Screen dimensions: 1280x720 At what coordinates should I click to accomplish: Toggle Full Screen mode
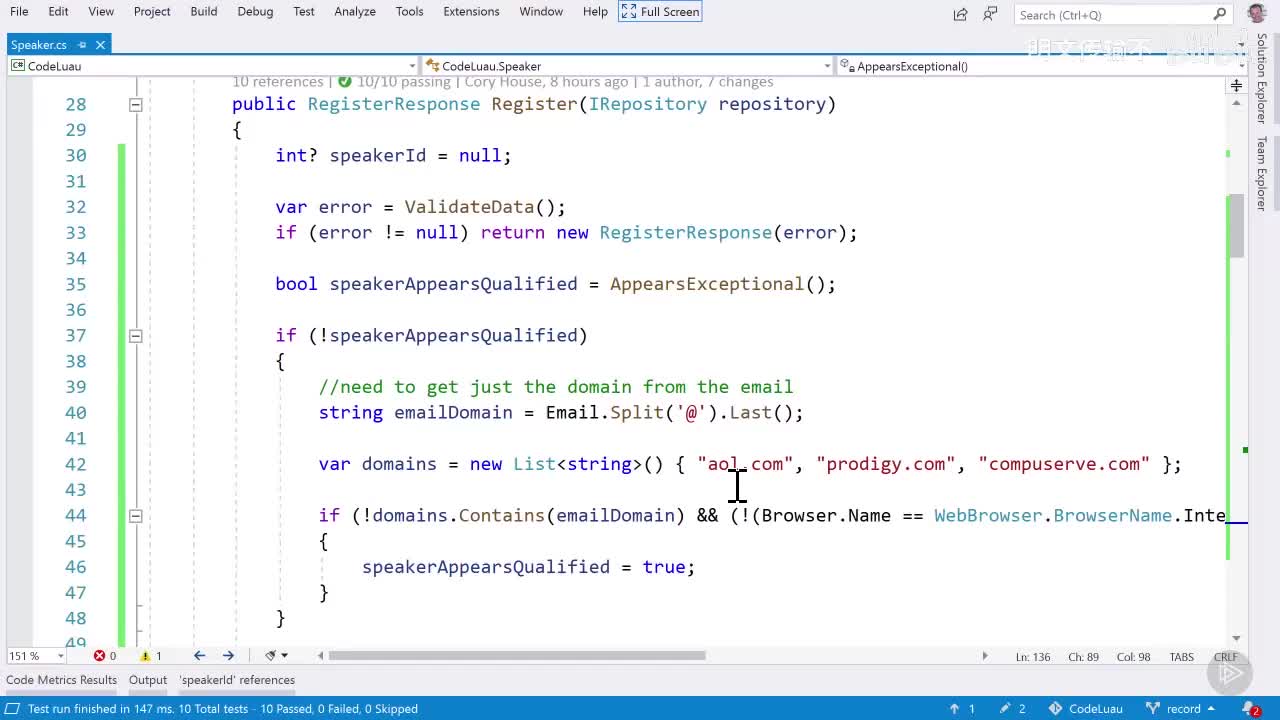click(660, 11)
